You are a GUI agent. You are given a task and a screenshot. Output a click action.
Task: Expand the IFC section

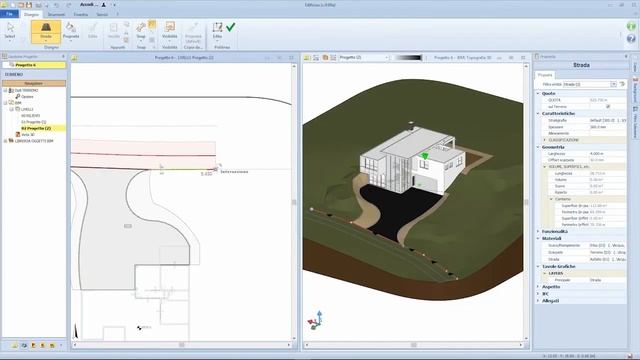pyautogui.click(x=538, y=294)
